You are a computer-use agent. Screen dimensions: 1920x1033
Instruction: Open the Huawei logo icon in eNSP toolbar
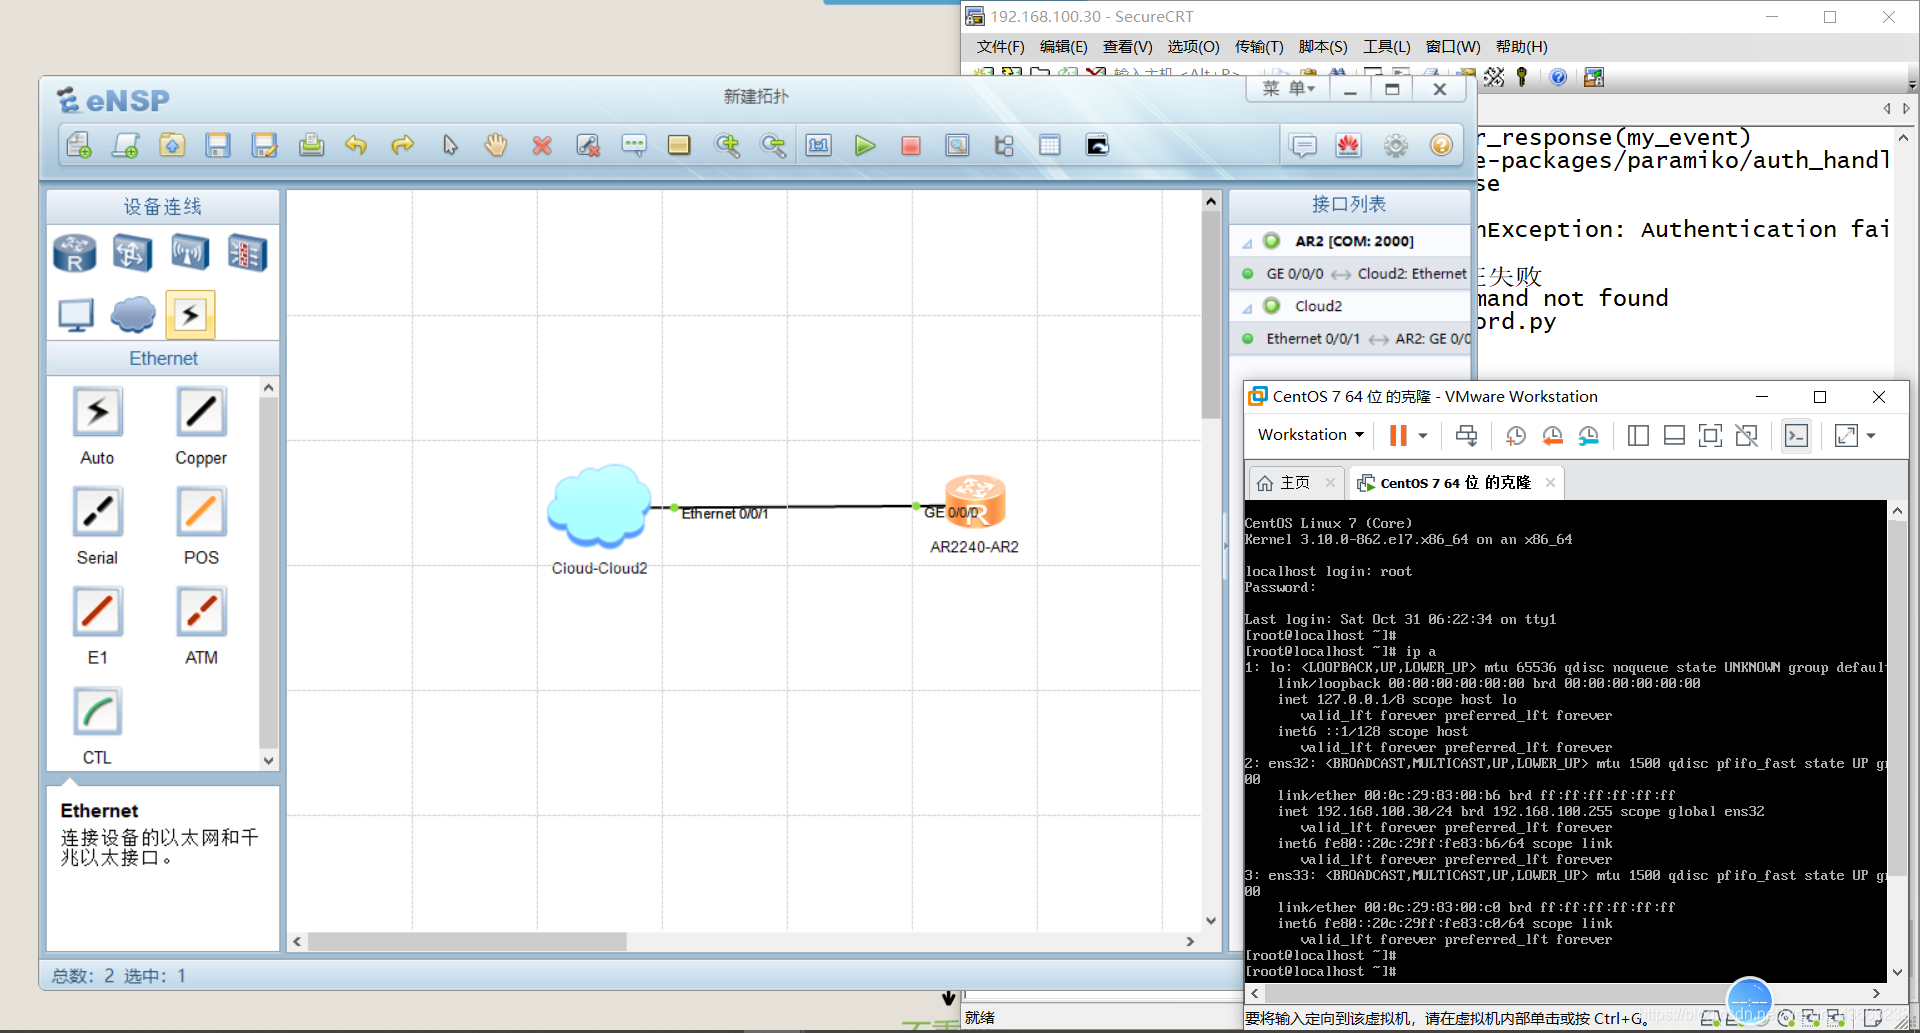pyautogui.click(x=1349, y=146)
